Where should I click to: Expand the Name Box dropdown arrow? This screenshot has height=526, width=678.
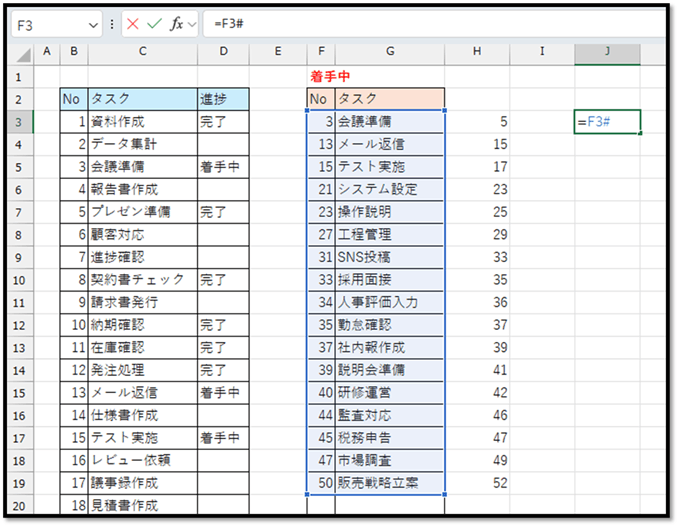[x=94, y=24]
